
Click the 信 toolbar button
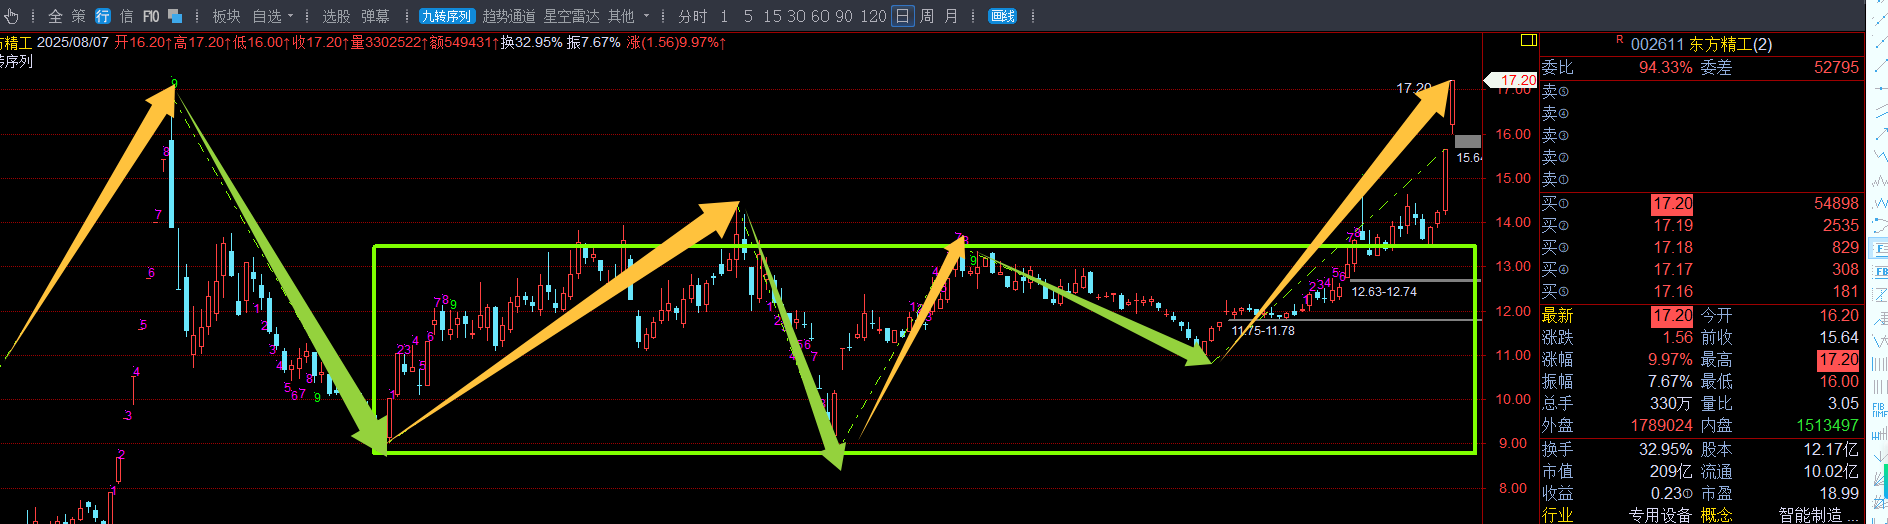coord(127,16)
